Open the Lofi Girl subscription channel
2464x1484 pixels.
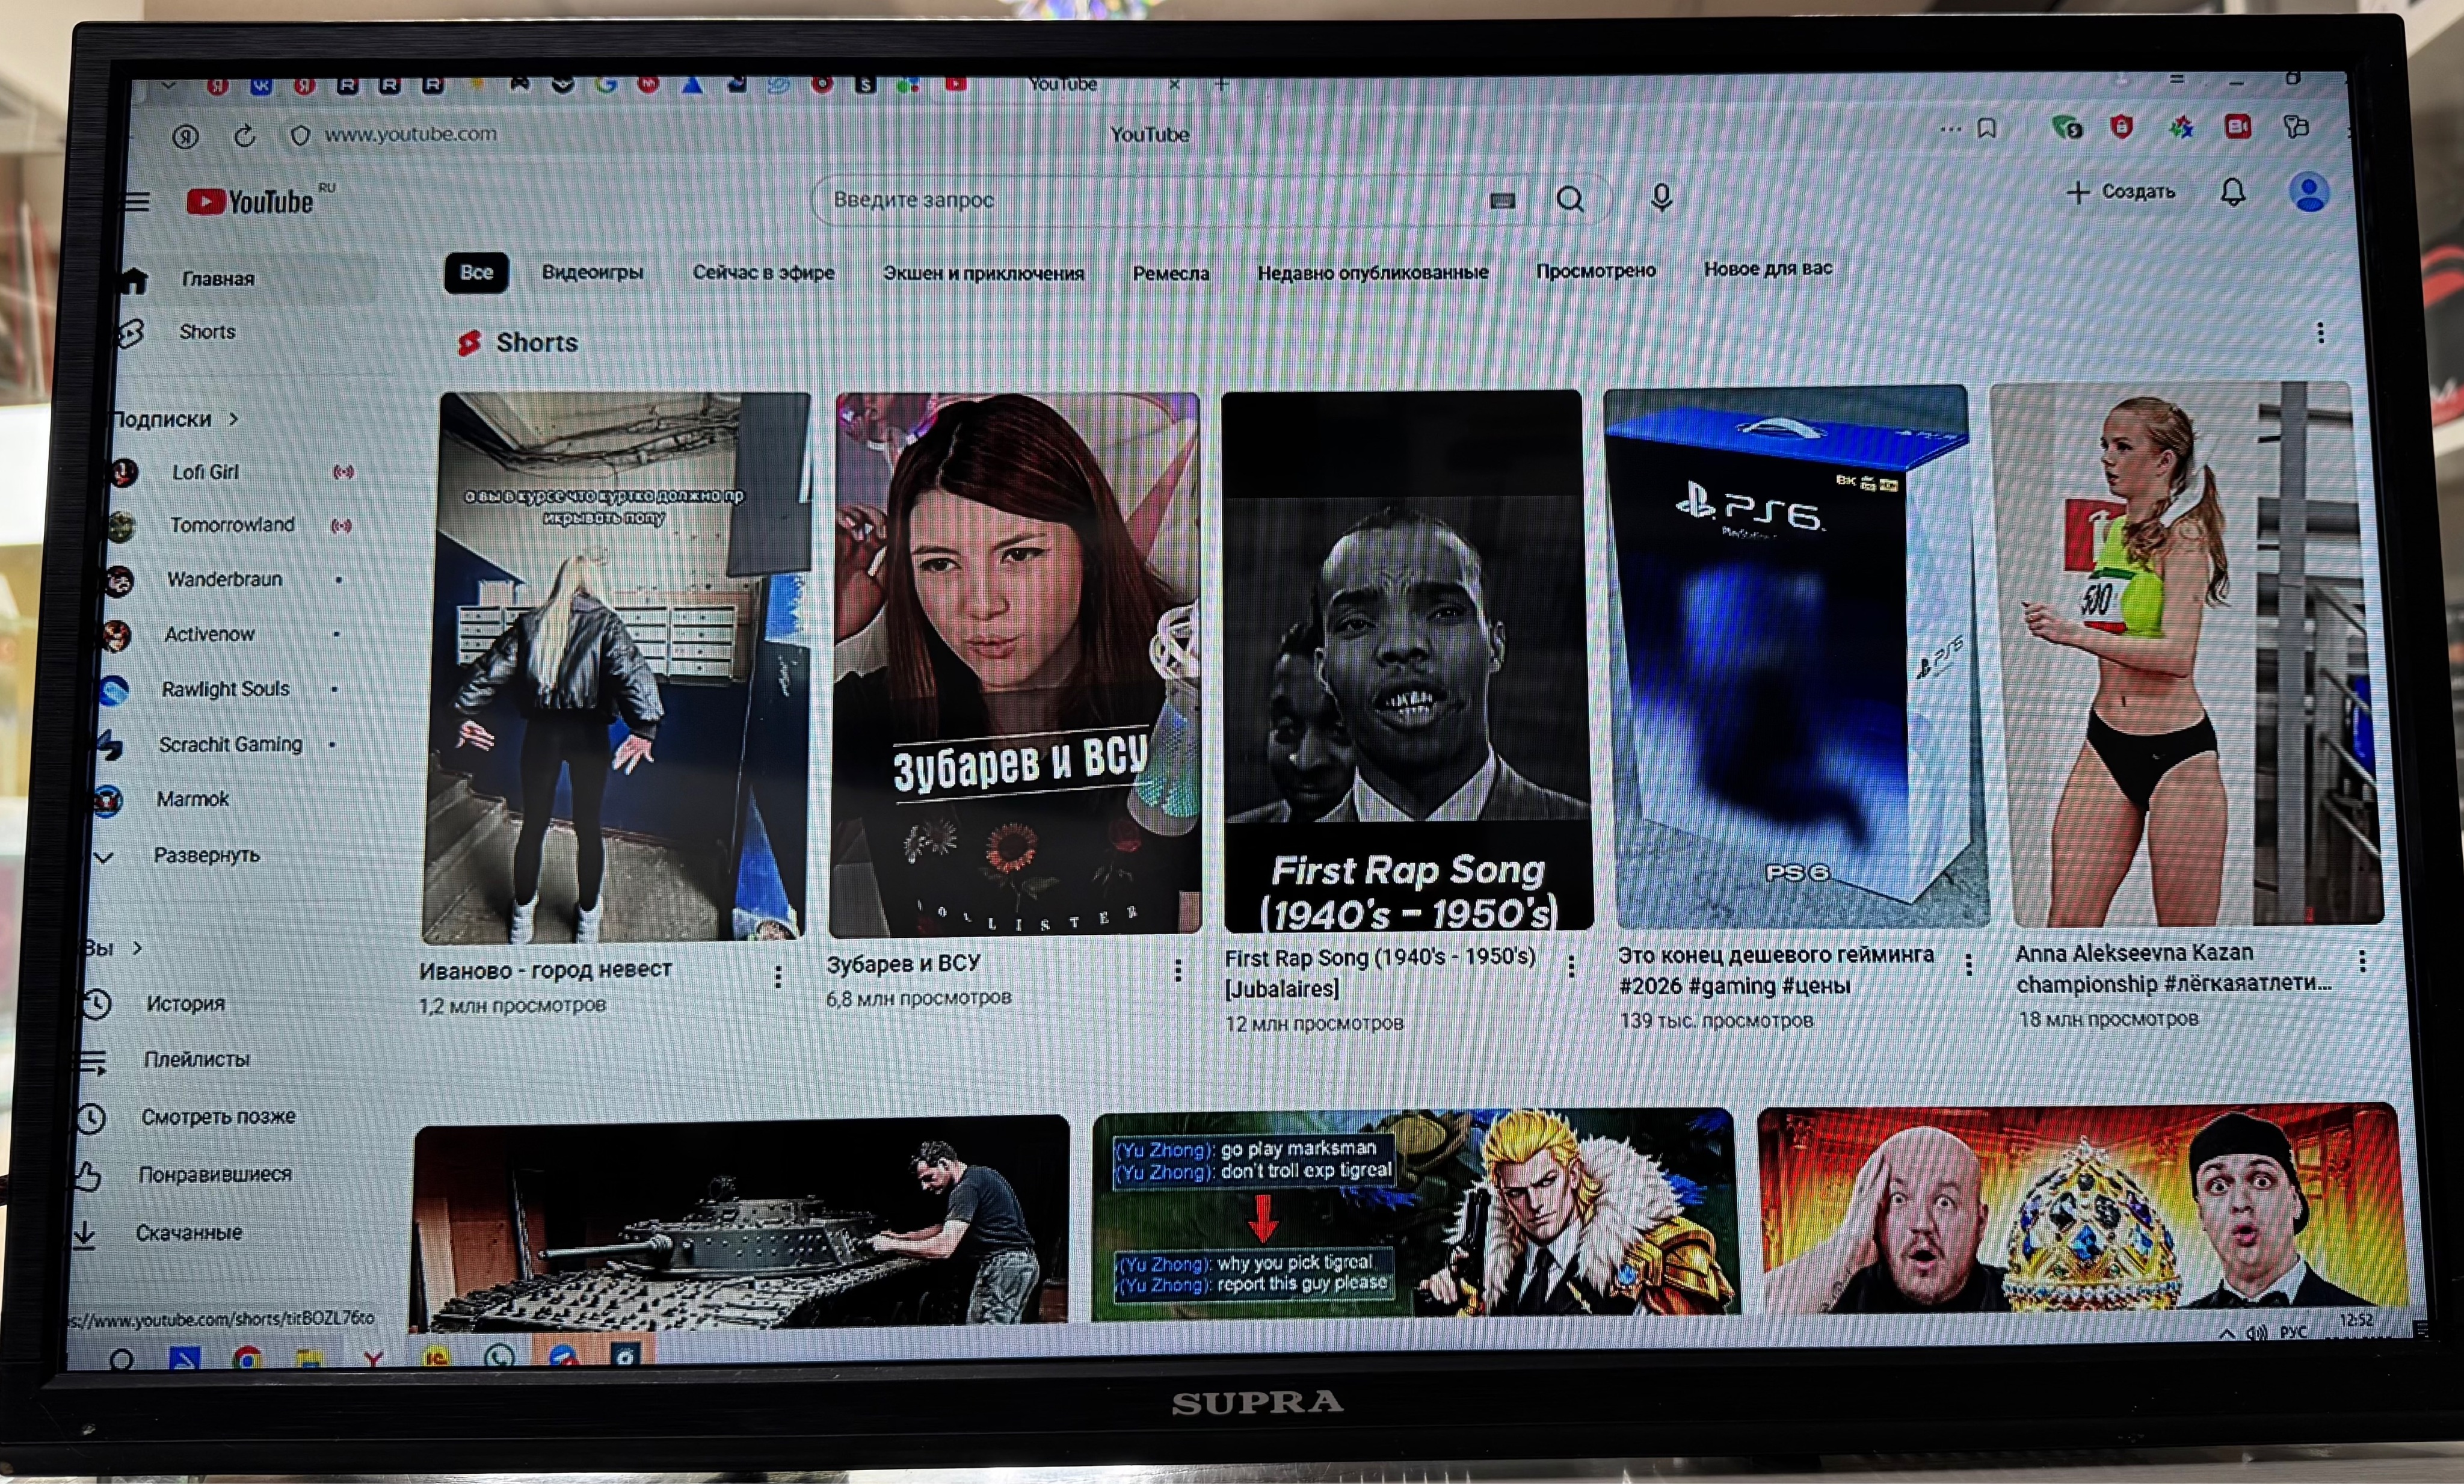205,472
